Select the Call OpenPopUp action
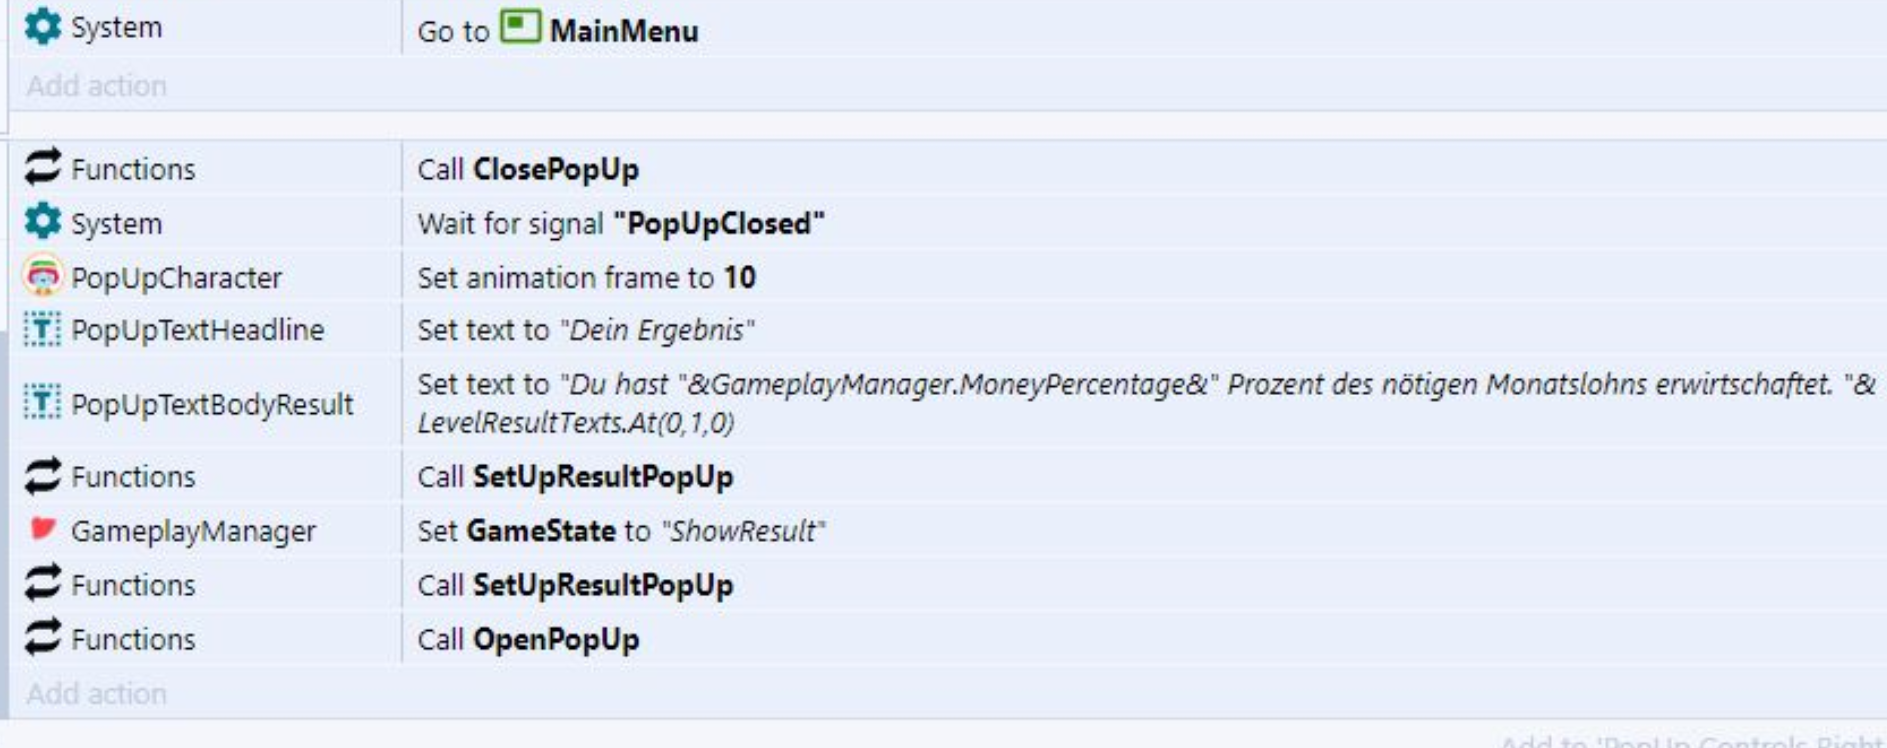Screen dimensions: 1887x748 [x=528, y=639]
